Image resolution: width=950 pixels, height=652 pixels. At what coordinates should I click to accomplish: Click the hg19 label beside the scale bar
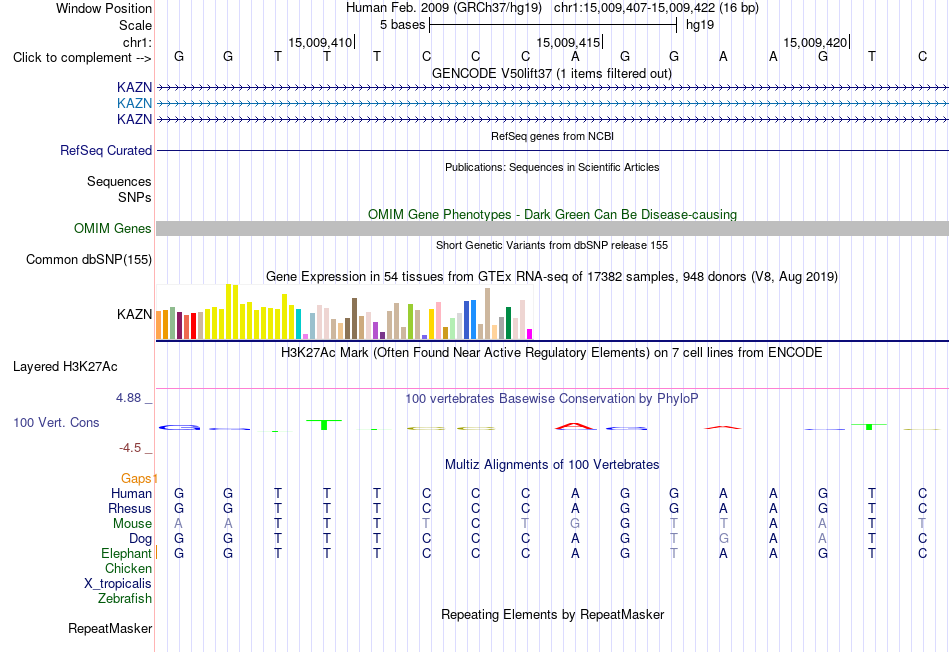click(700, 25)
